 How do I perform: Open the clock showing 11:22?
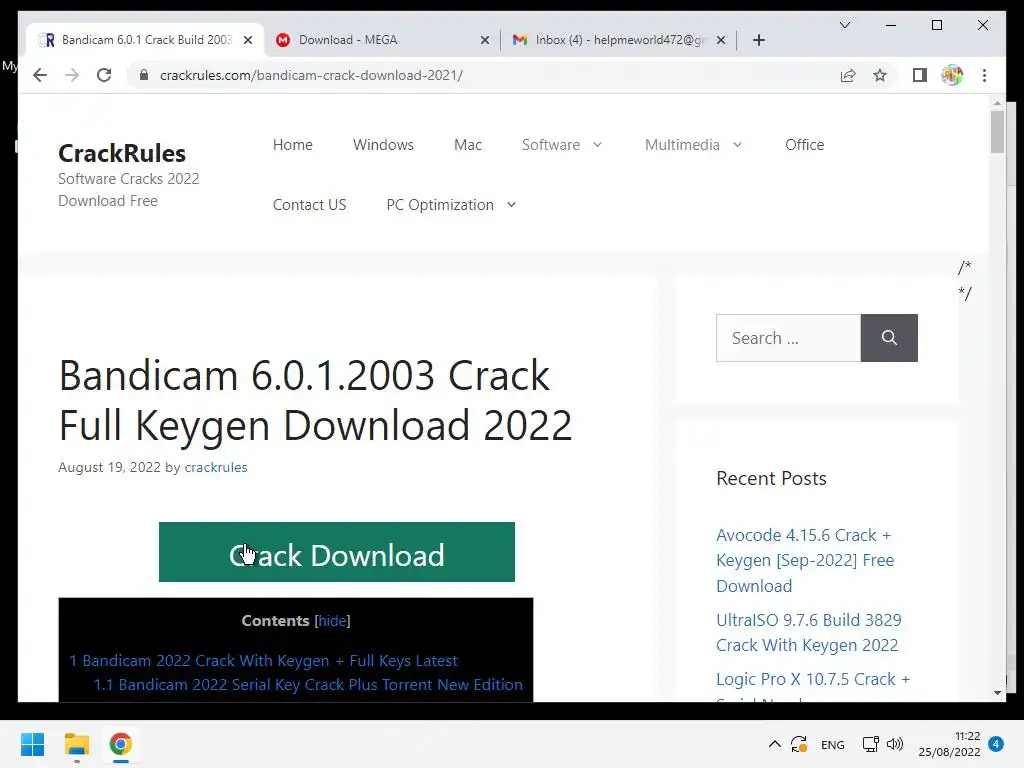coord(950,744)
